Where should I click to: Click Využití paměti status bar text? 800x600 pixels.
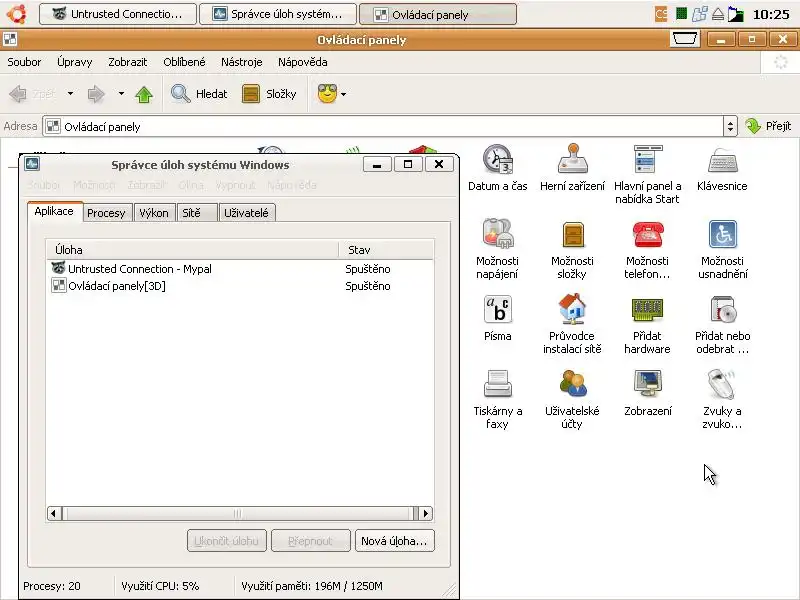click(x=312, y=586)
